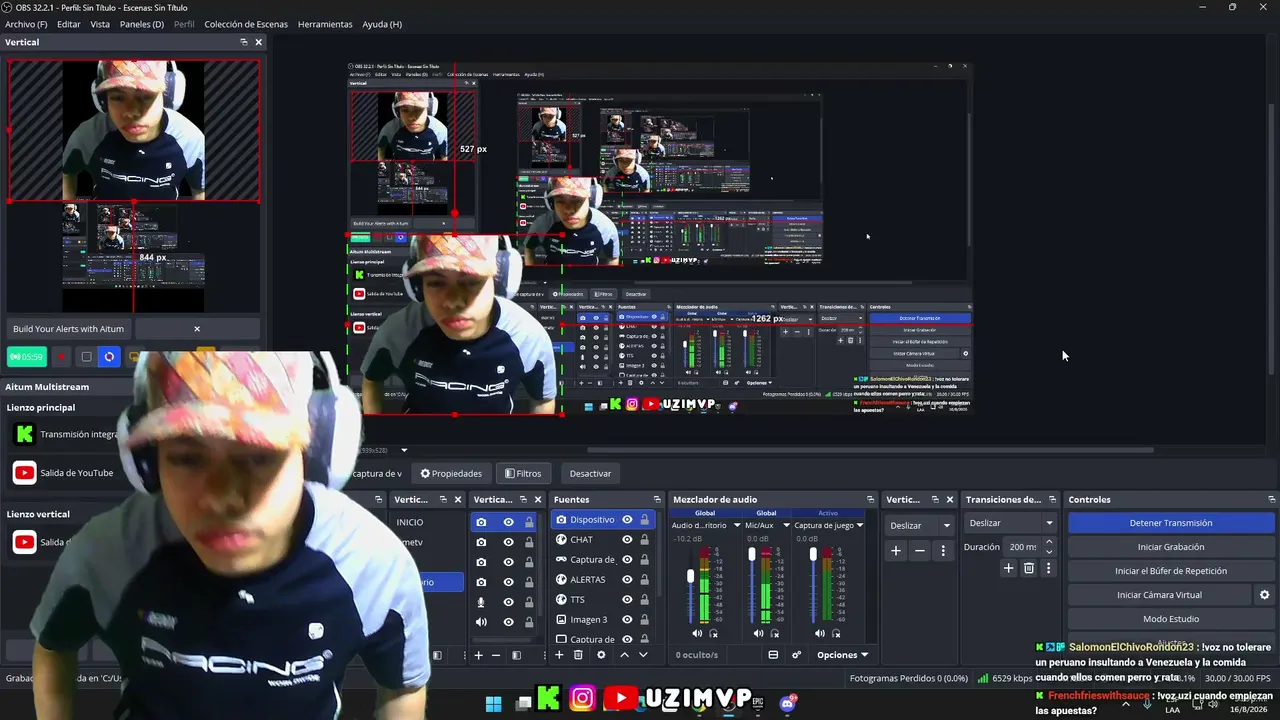1280x720 pixels.
Task: Open the audio mixer Opciones dropdown
Action: (842, 655)
